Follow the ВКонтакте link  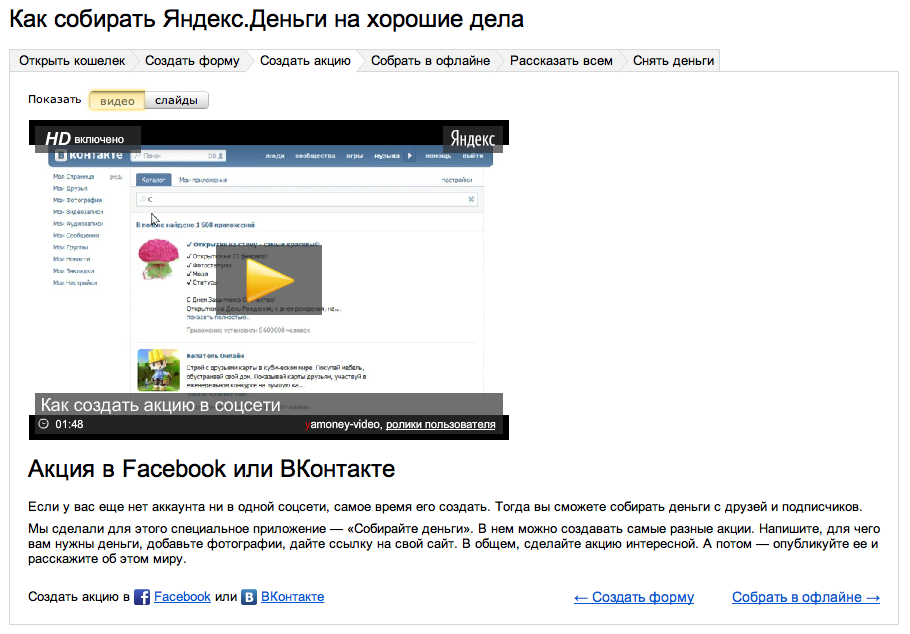292,597
